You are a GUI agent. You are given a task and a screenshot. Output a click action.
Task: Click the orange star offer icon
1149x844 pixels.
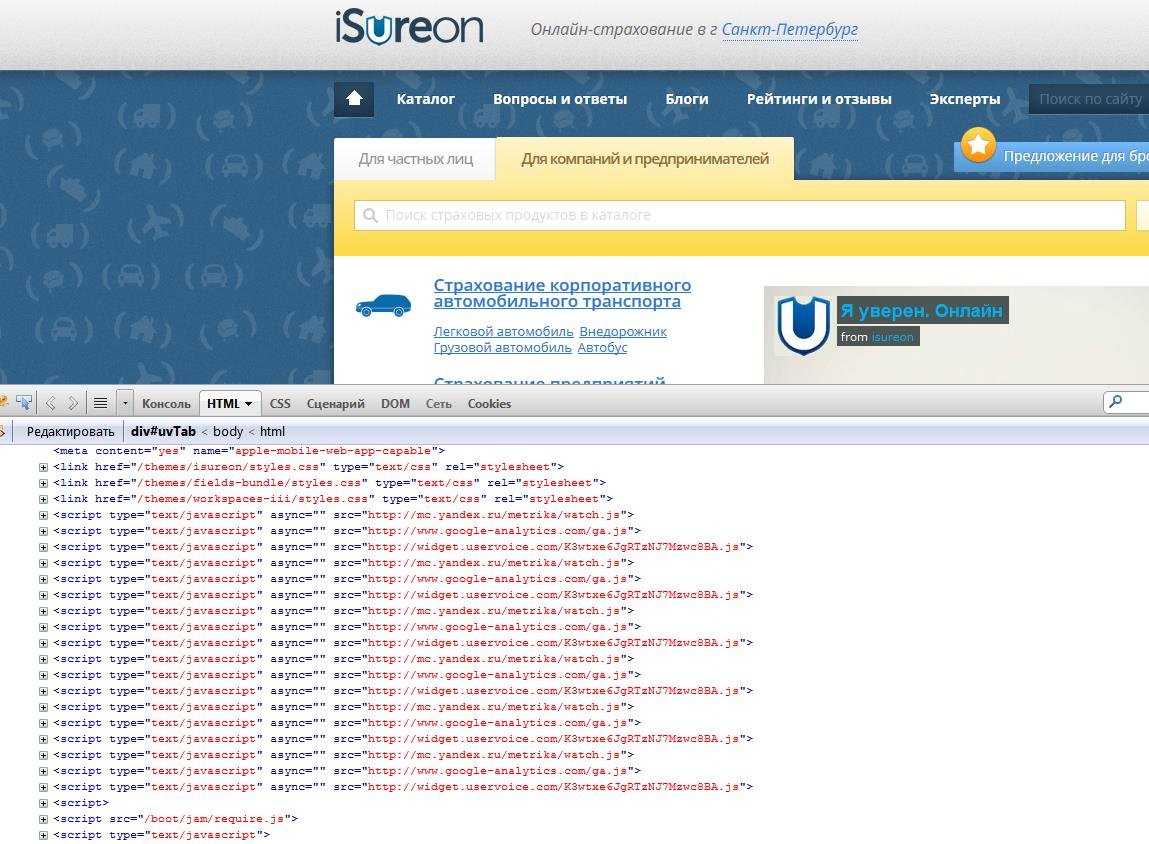pos(978,146)
